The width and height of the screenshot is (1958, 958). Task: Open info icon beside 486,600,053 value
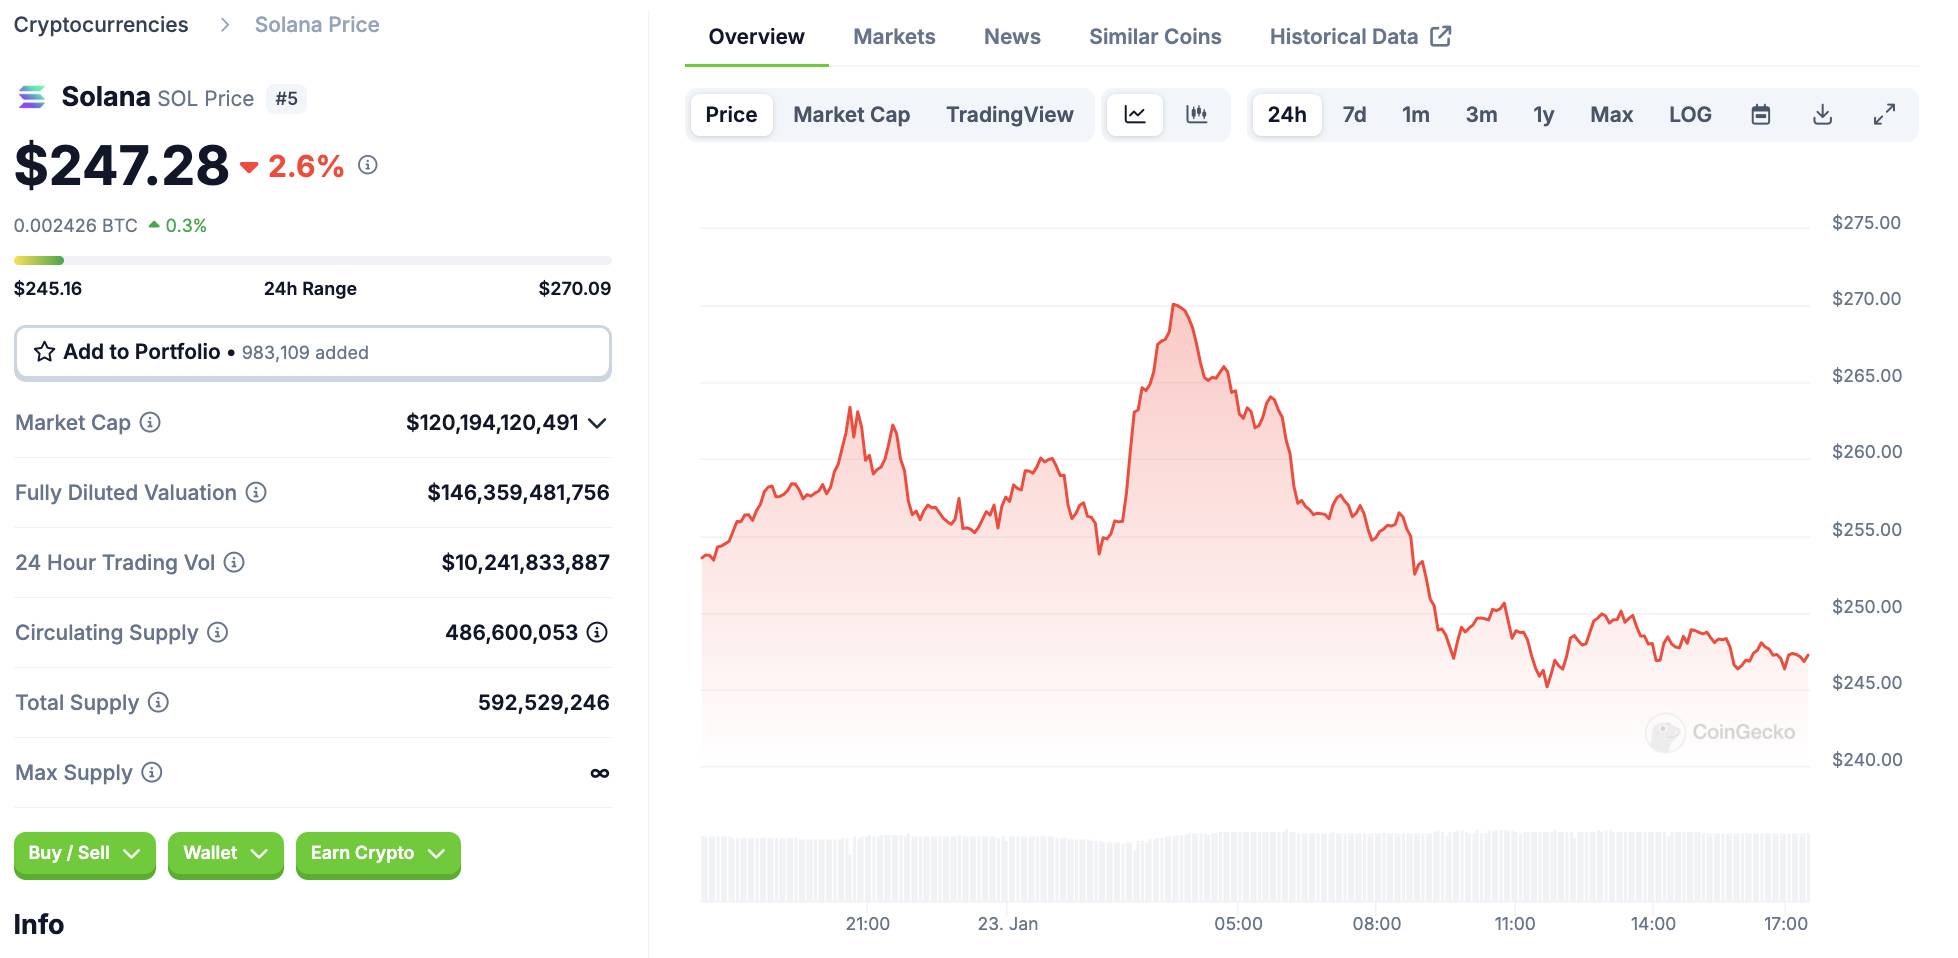[x=597, y=632]
